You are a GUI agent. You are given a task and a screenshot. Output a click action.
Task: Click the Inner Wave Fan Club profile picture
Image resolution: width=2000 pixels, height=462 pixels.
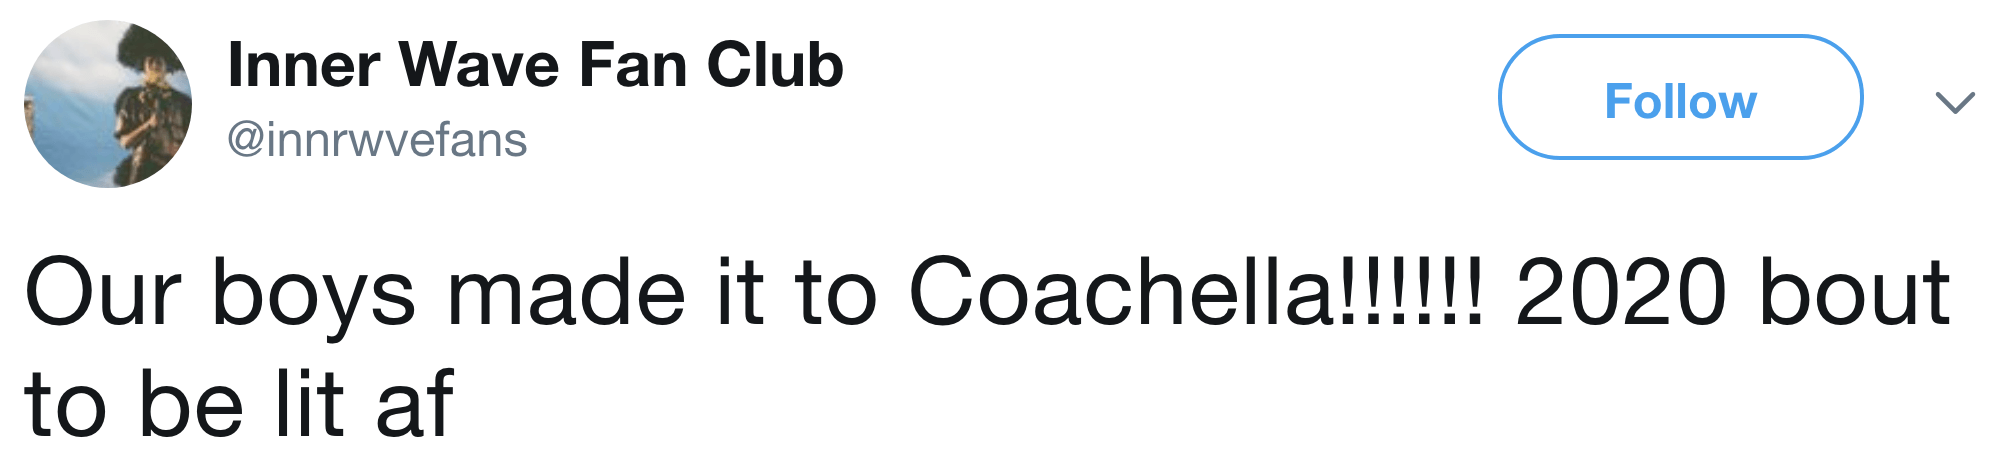pyautogui.click(x=108, y=104)
